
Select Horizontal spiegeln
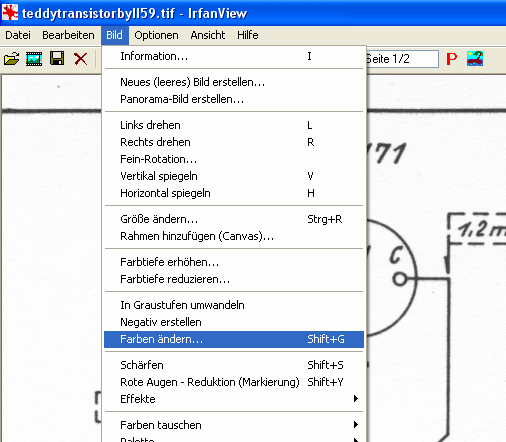tap(234, 193)
